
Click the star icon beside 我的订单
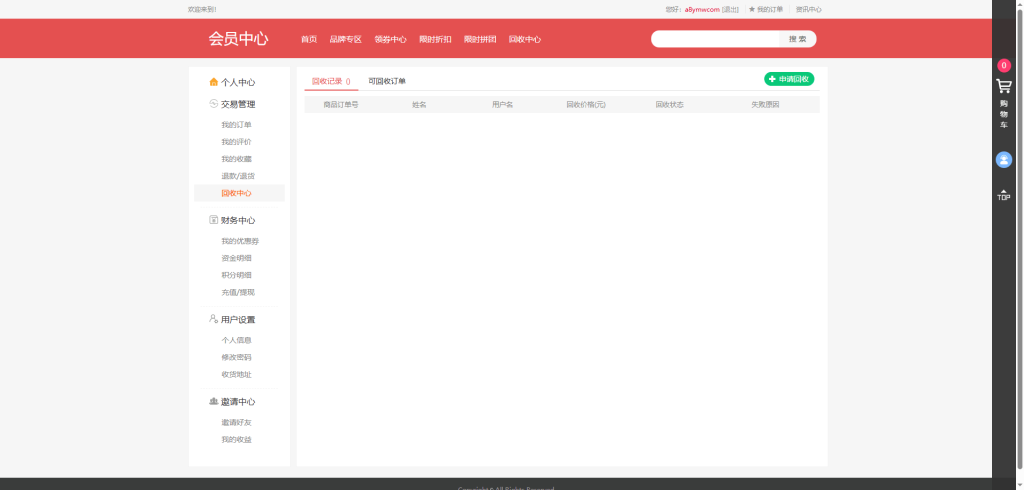pos(752,9)
